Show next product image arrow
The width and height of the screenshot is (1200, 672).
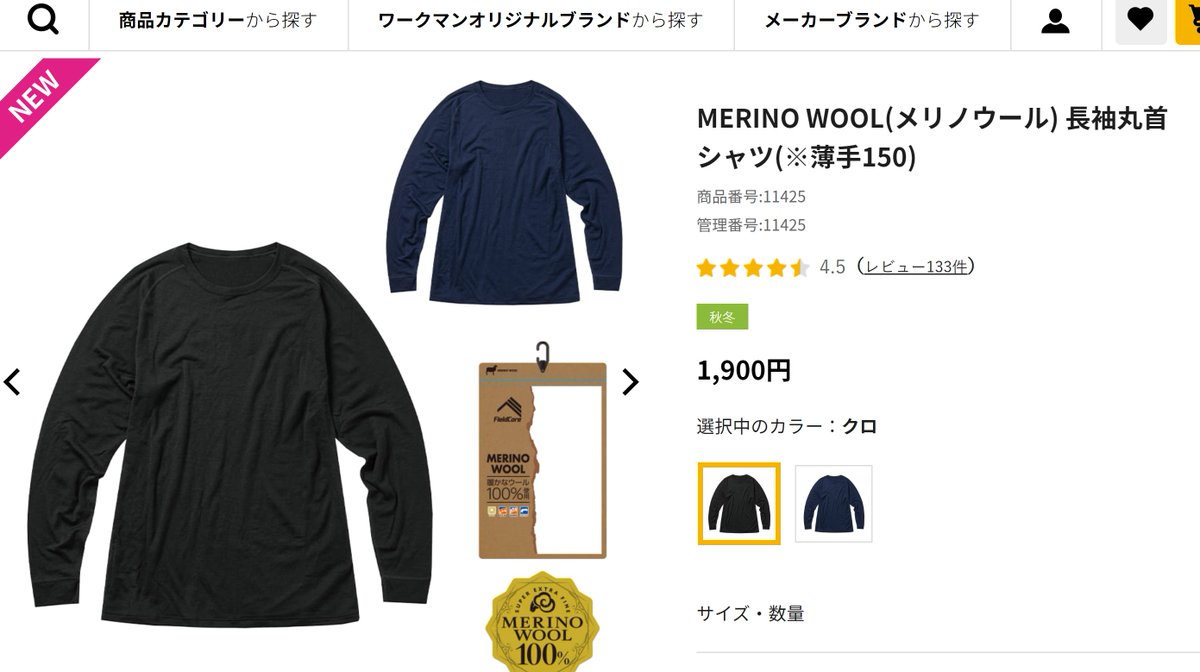(630, 382)
